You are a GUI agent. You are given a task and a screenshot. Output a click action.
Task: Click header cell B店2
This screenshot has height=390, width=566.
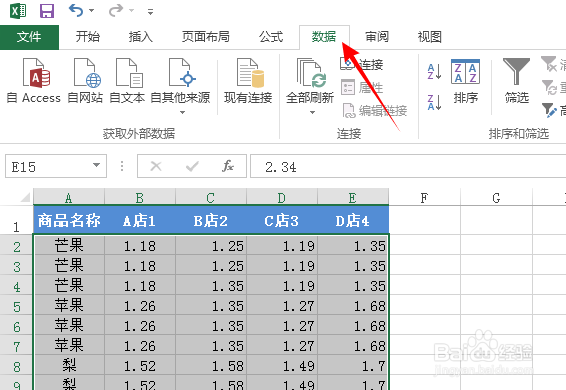point(211,220)
